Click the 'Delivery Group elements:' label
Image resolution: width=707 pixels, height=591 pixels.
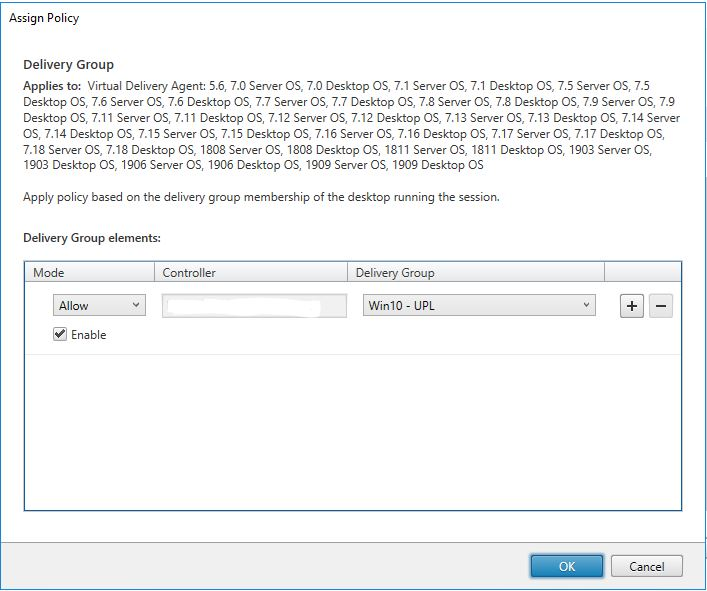92,238
